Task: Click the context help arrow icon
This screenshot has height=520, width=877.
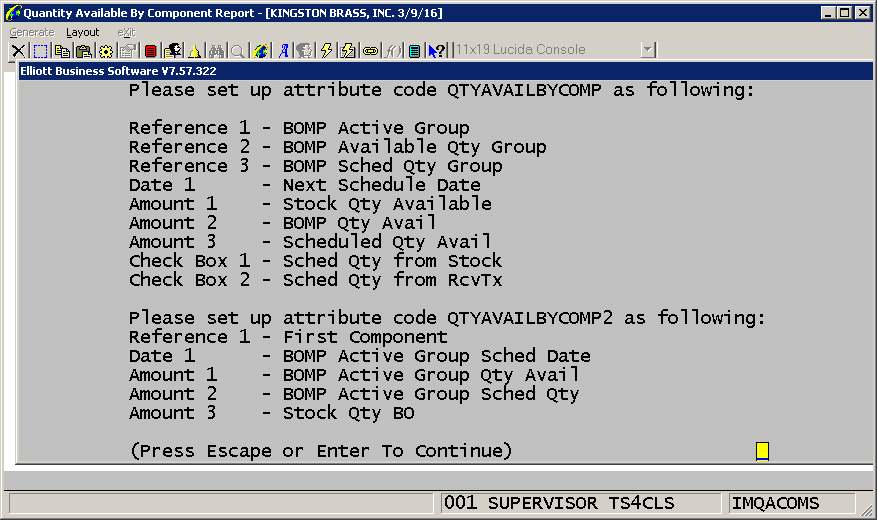Action: [436, 50]
